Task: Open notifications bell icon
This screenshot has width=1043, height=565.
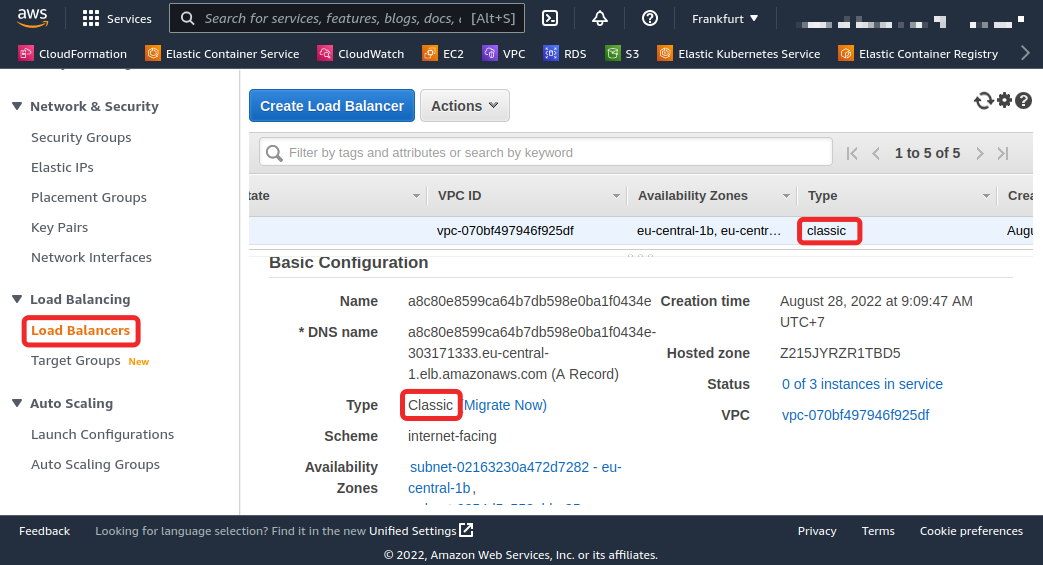Action: [600, 19]
